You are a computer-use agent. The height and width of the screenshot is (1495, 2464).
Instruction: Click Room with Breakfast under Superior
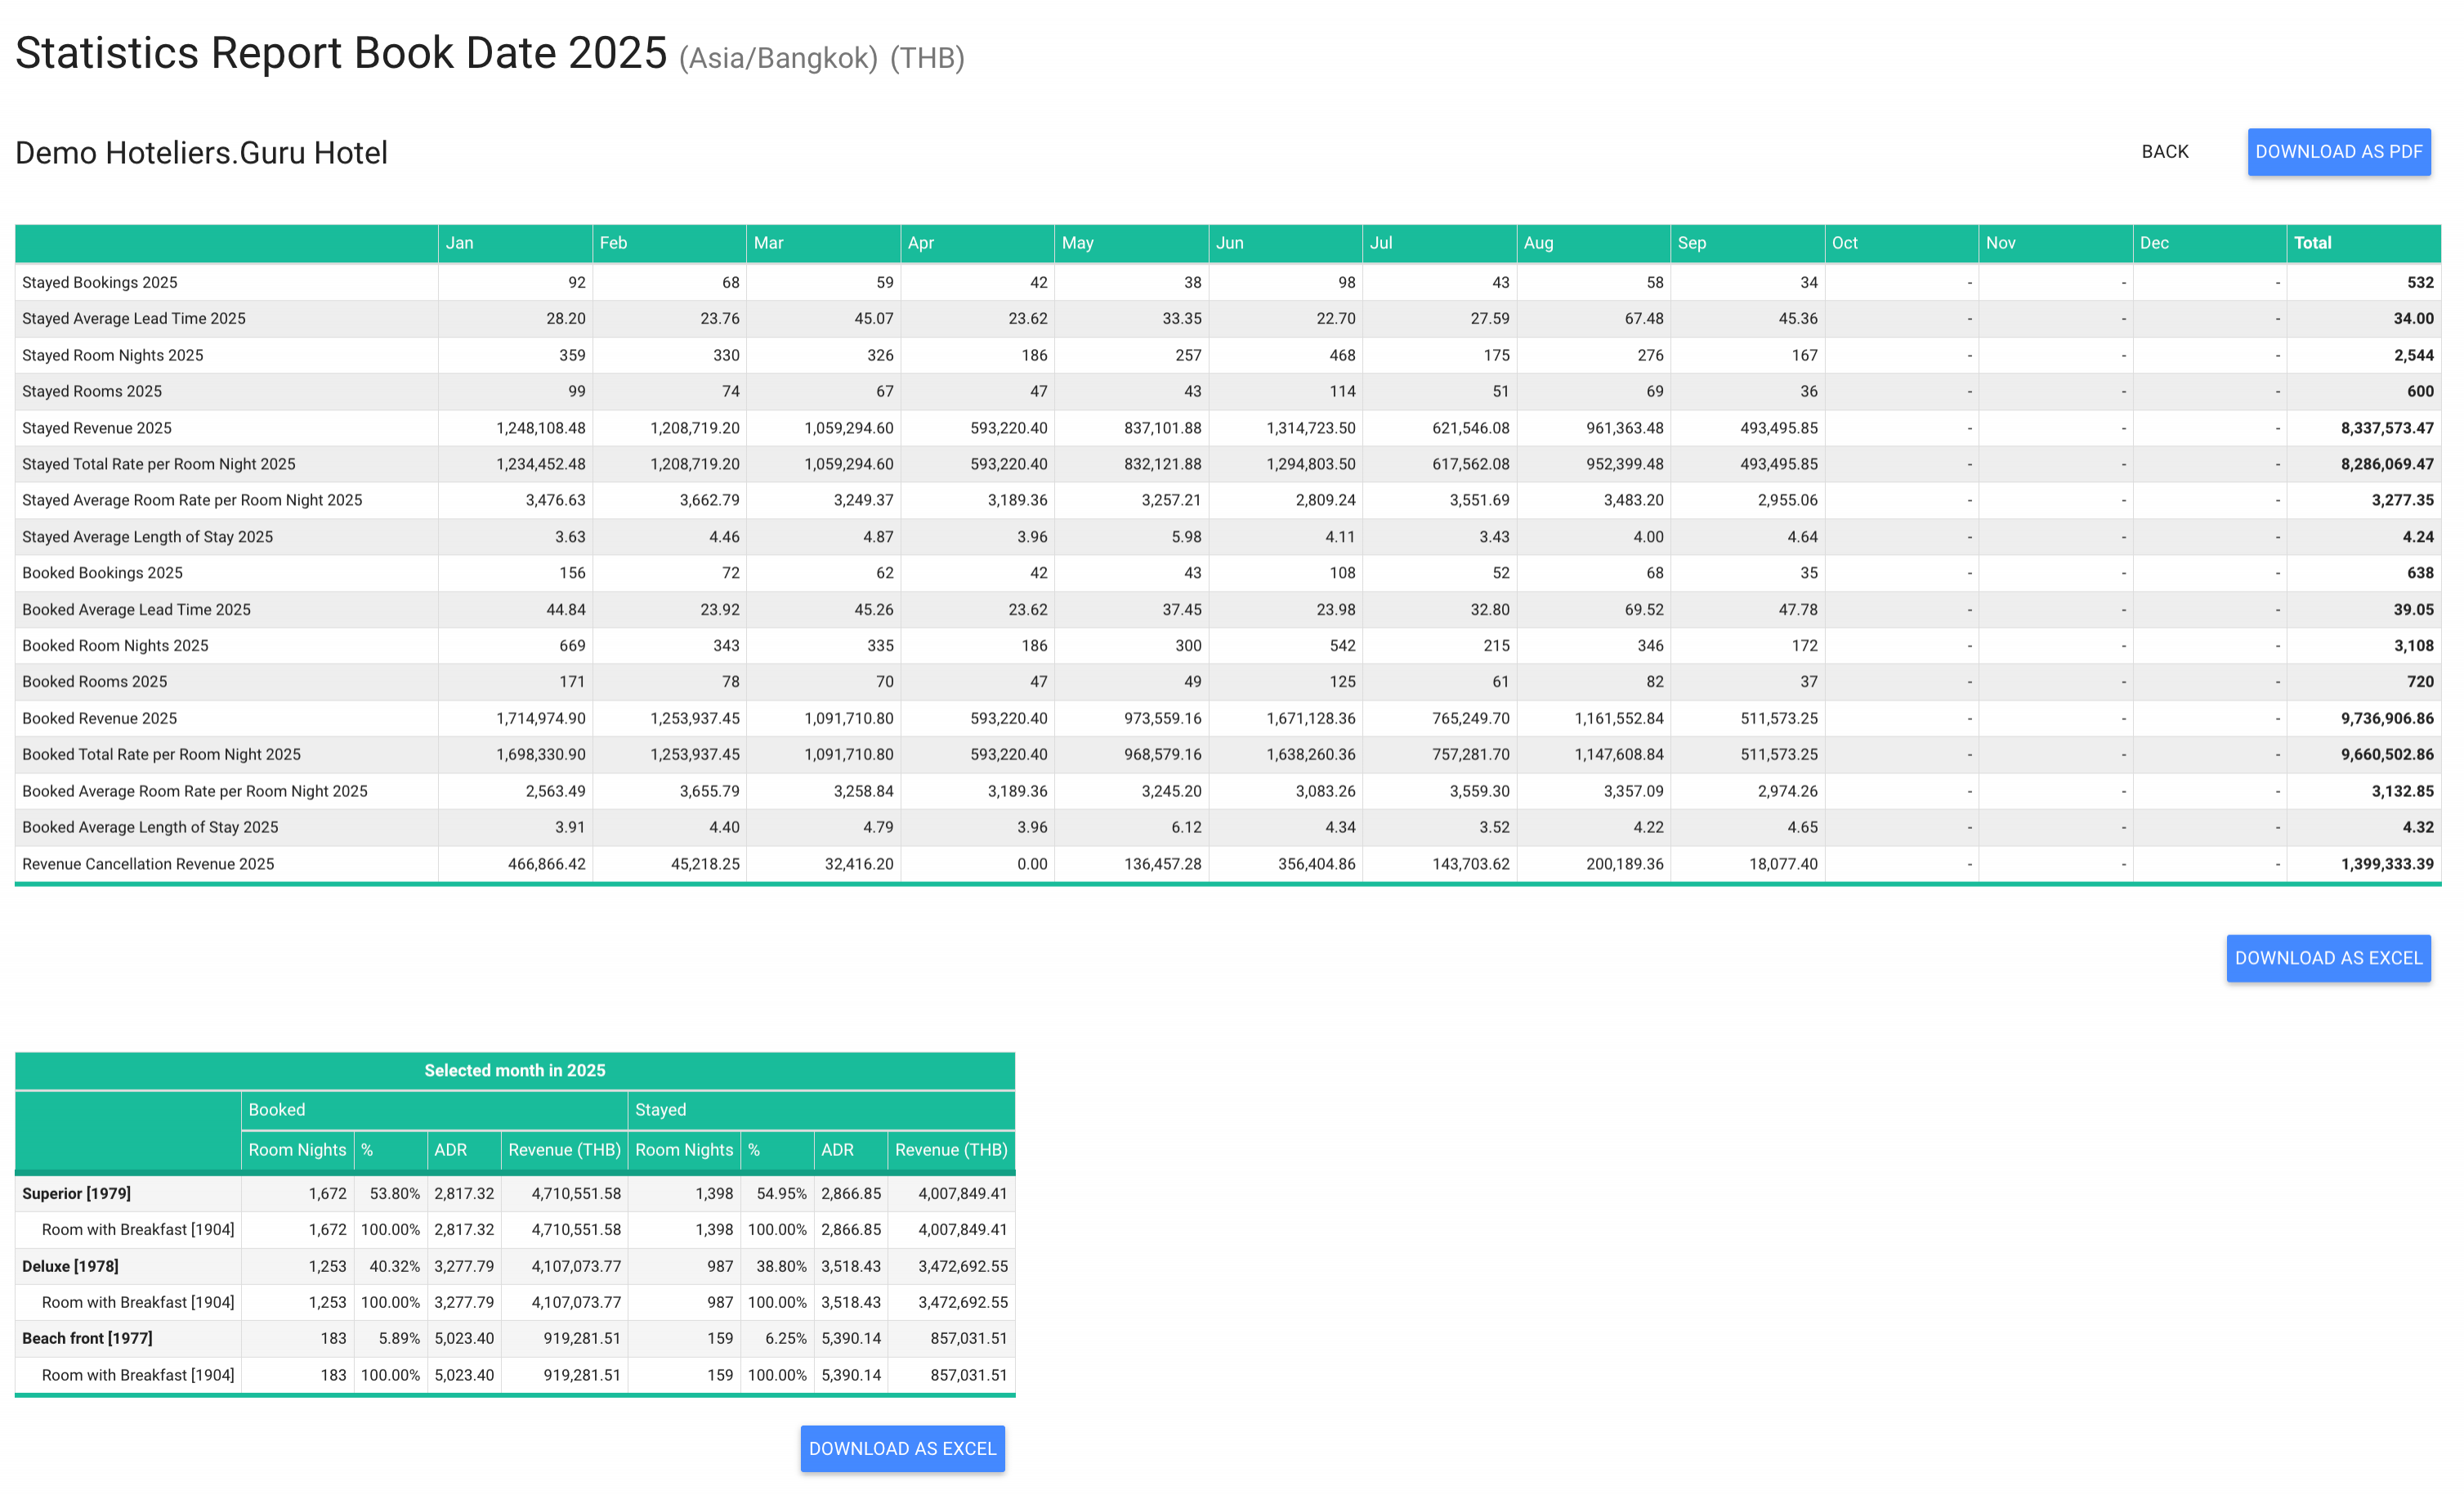(138, 1229)
